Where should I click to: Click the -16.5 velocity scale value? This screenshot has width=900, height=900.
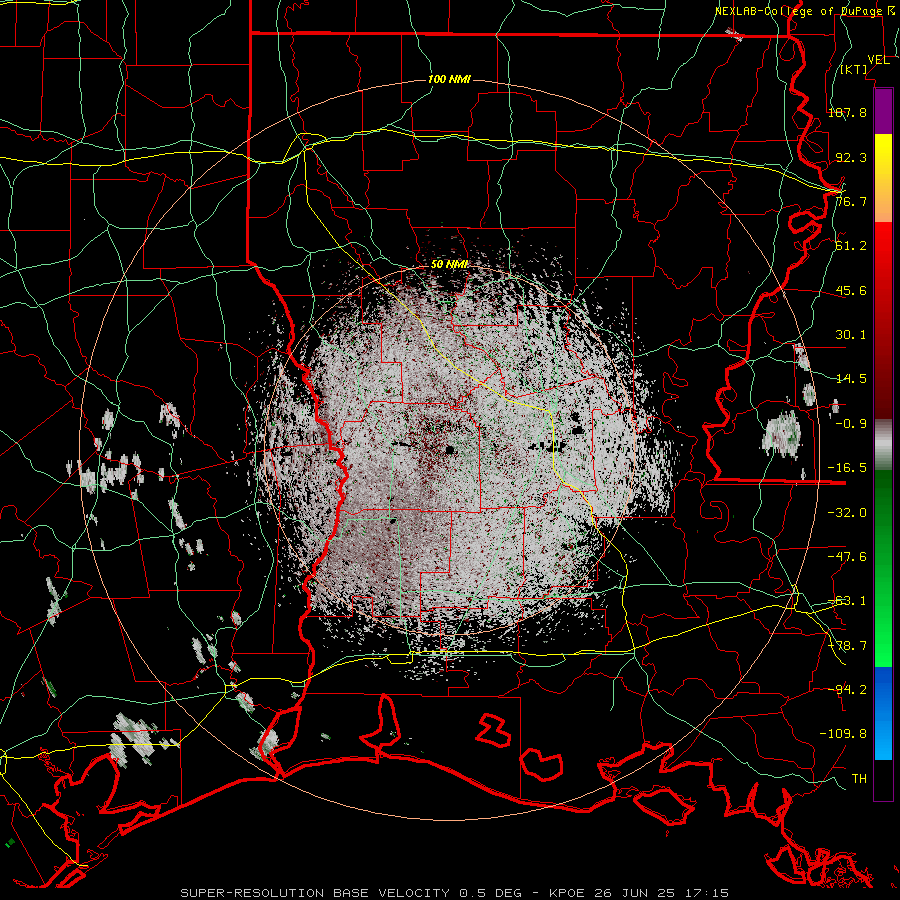click(x=847, y=468)
